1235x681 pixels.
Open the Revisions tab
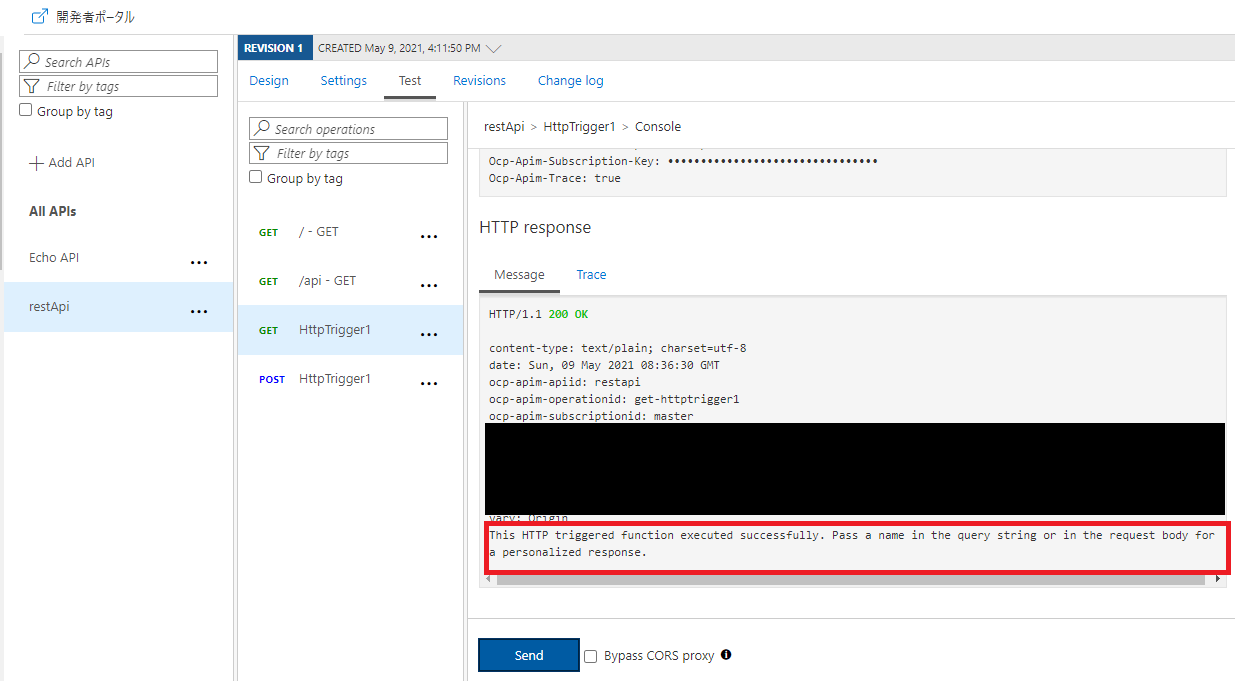pos(479,81)
